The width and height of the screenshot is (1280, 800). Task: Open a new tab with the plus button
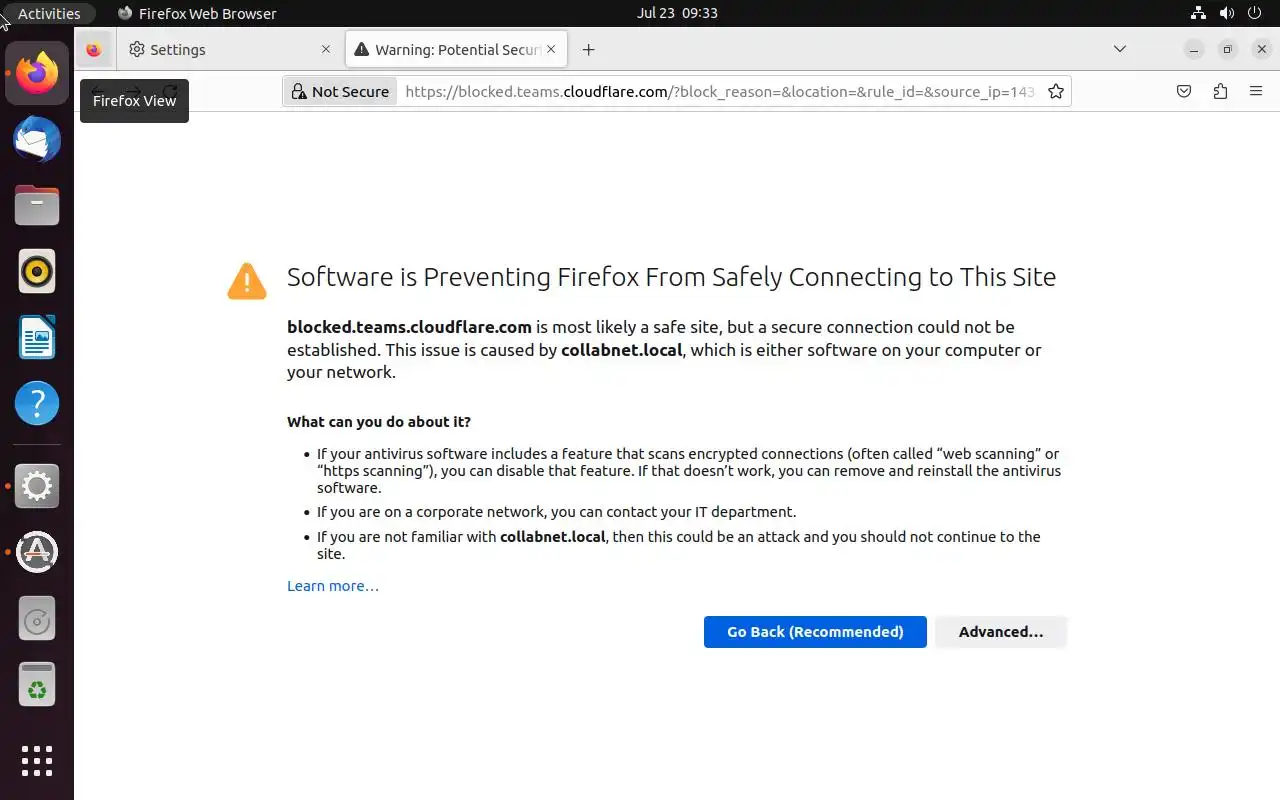pyautogui.click(x=588, y=49)
